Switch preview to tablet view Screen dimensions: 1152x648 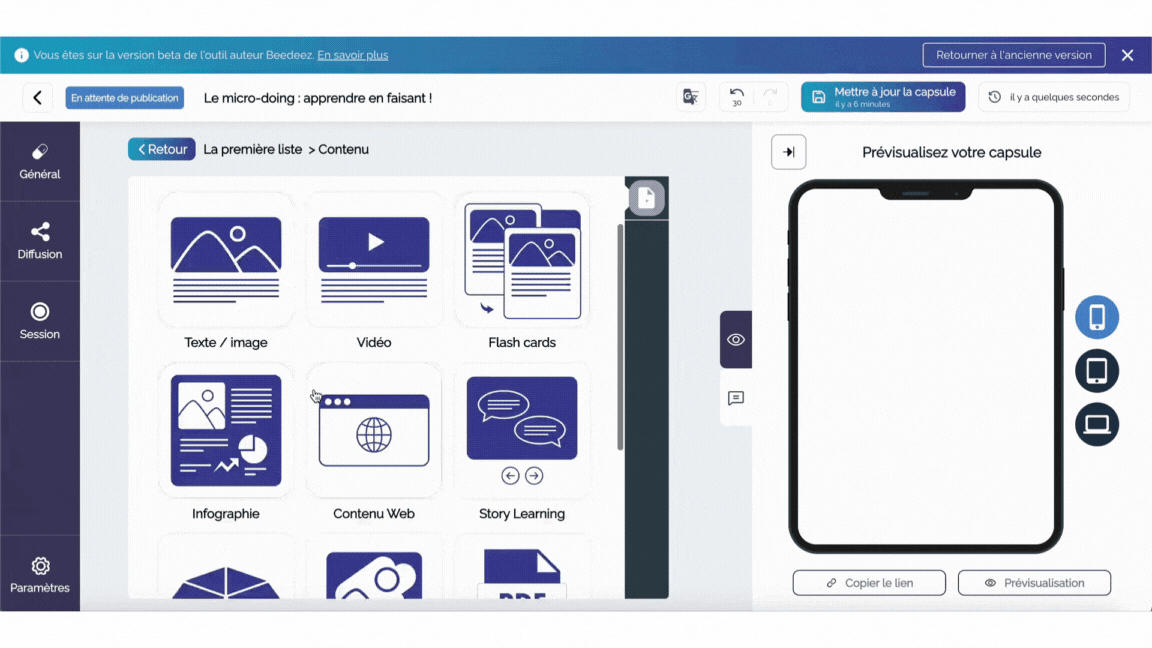pos(1097,371)
